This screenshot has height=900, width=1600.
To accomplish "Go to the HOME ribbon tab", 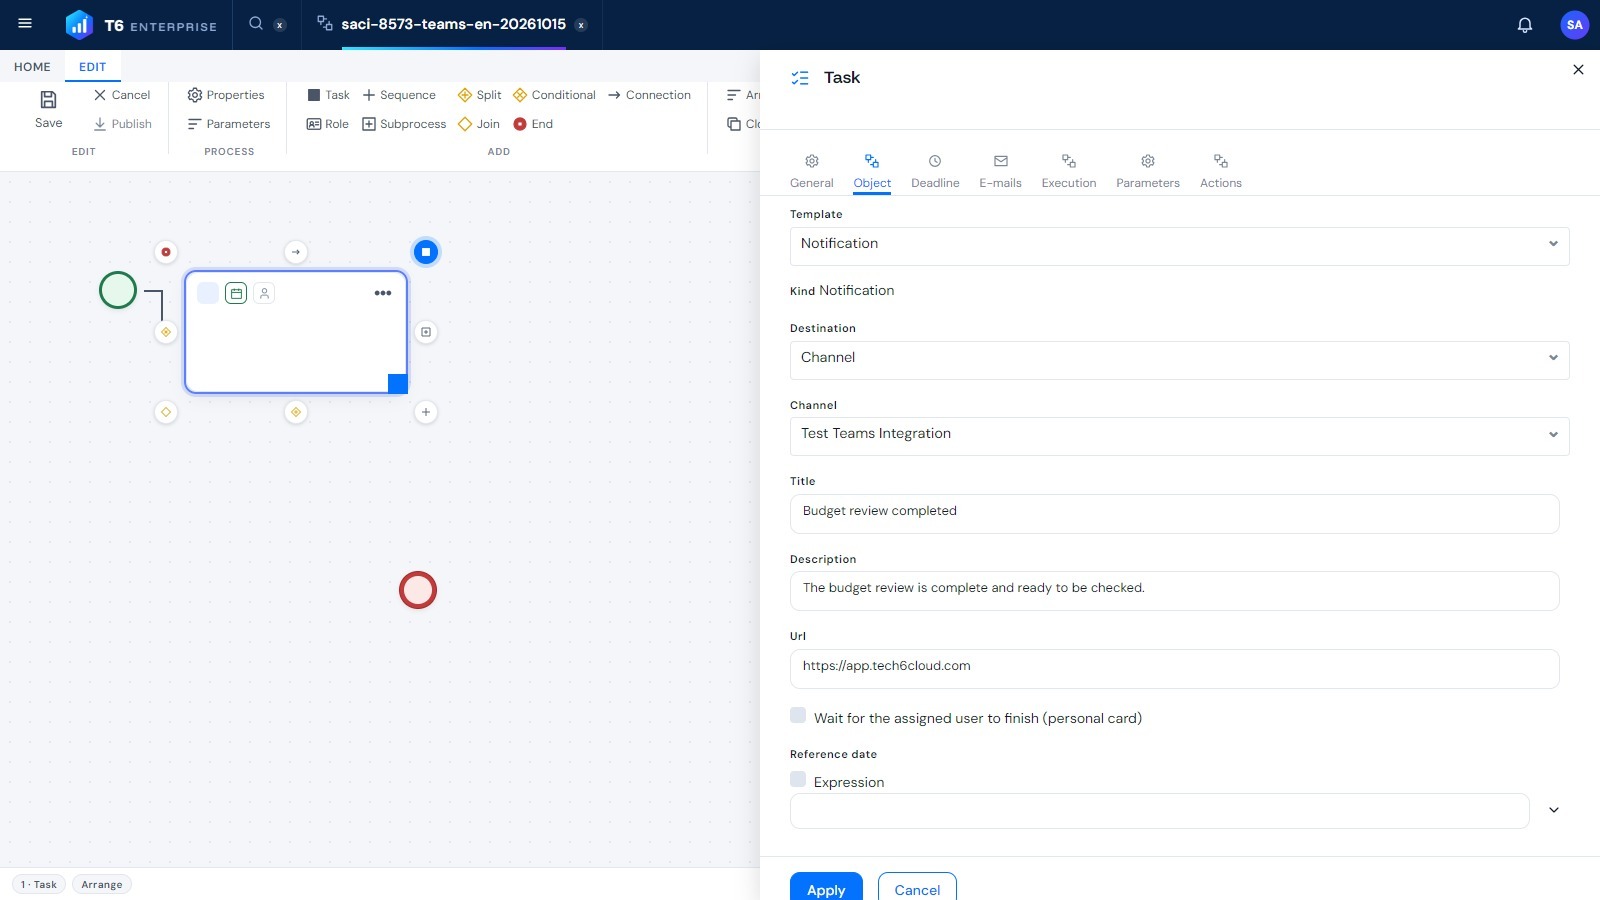I will pyautogui.click(x=32, y=67).
